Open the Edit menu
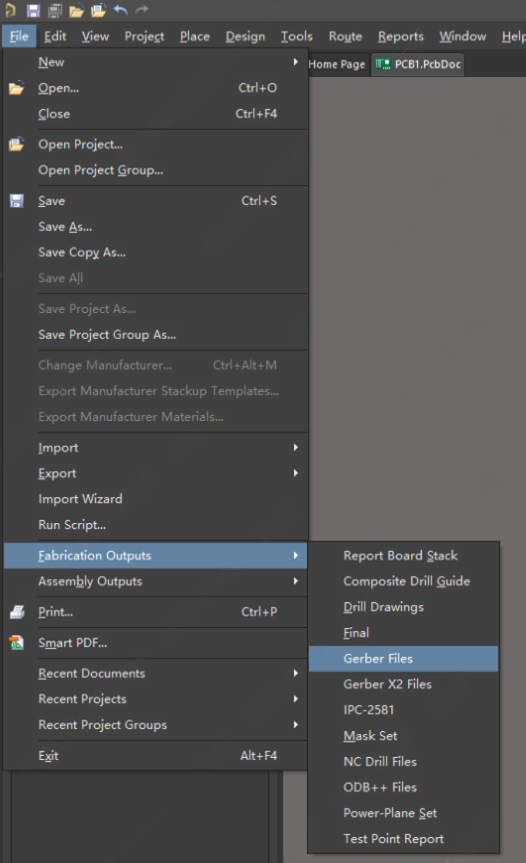 click(55, 36)
